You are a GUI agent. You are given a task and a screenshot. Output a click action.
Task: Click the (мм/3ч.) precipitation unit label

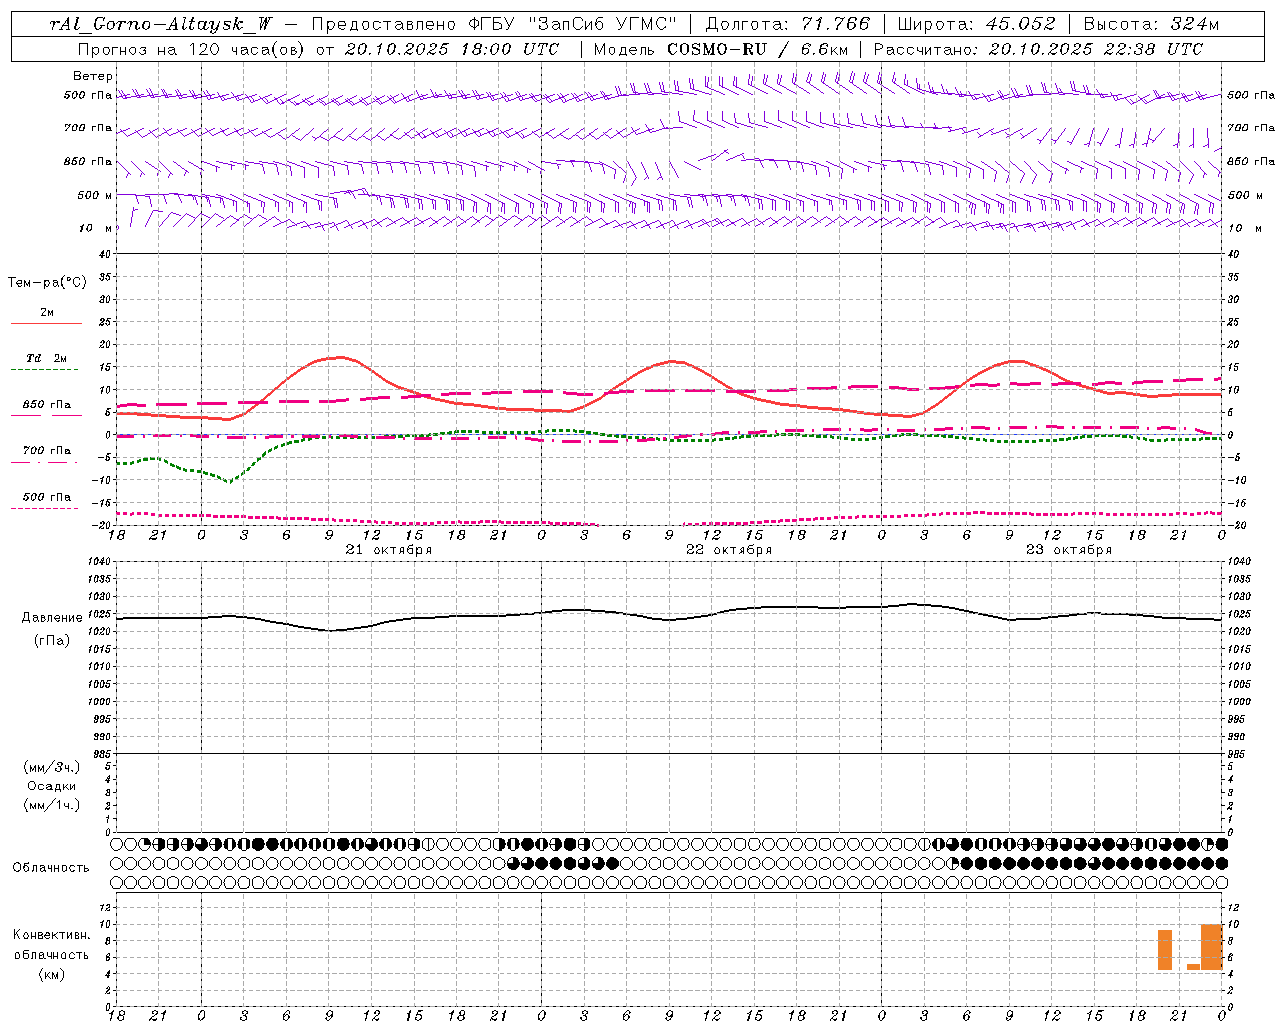coord(52,767)
